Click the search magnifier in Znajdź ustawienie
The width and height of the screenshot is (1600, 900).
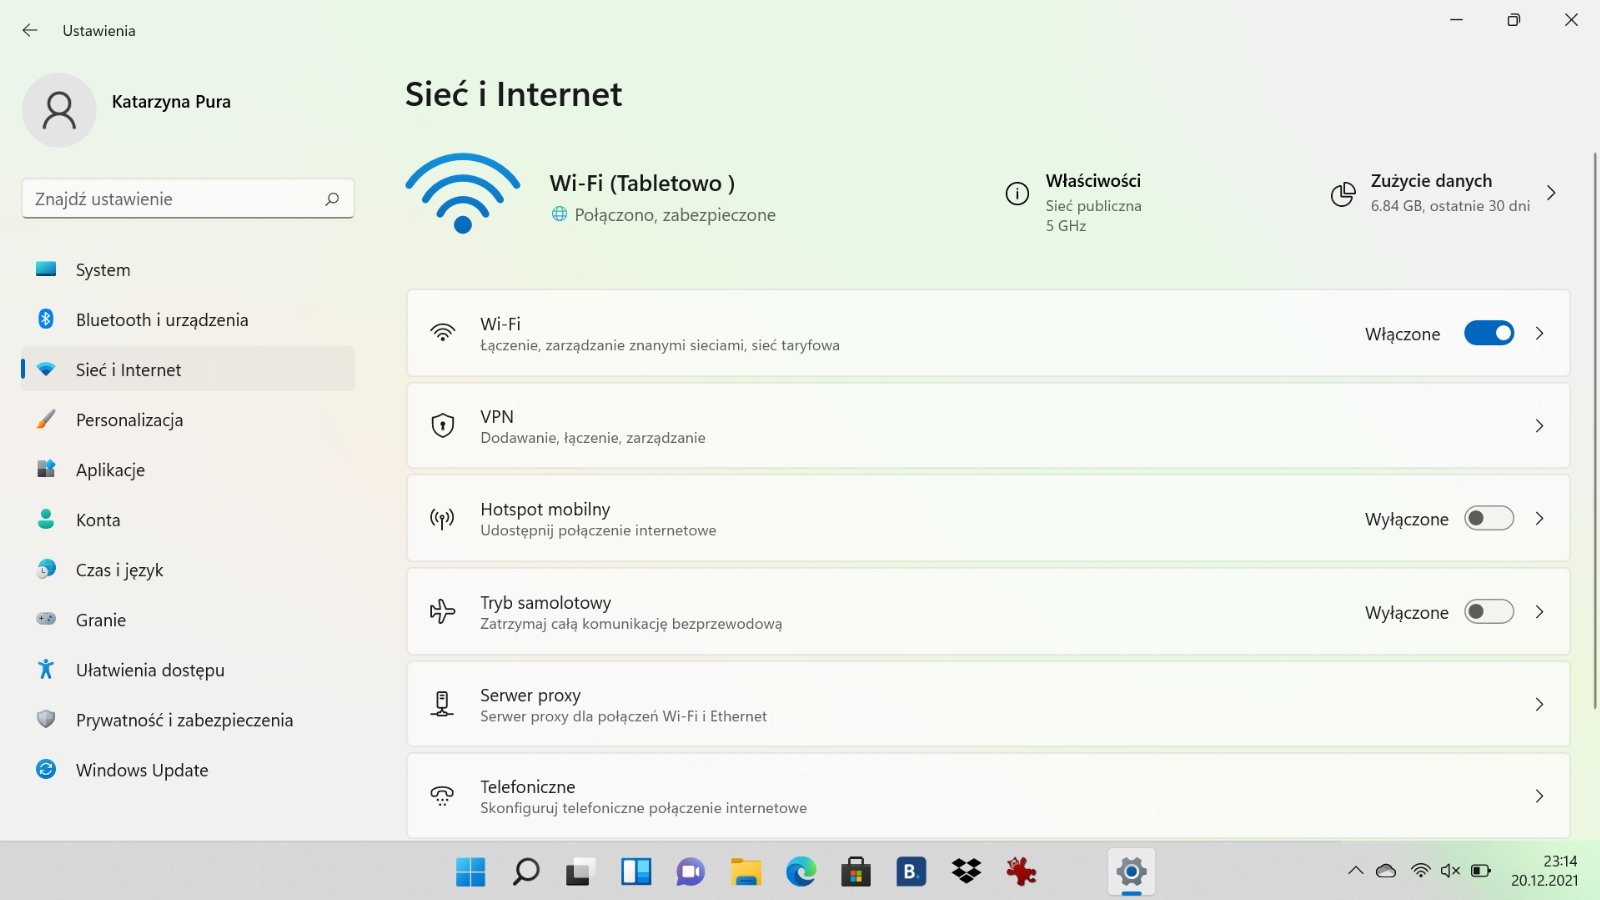[x=332, y=199]
